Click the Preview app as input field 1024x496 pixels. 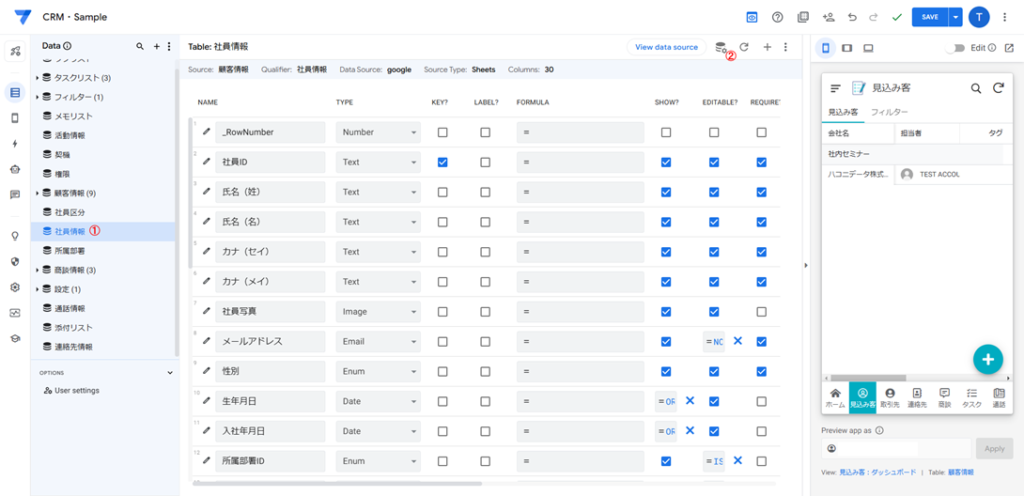896,449
